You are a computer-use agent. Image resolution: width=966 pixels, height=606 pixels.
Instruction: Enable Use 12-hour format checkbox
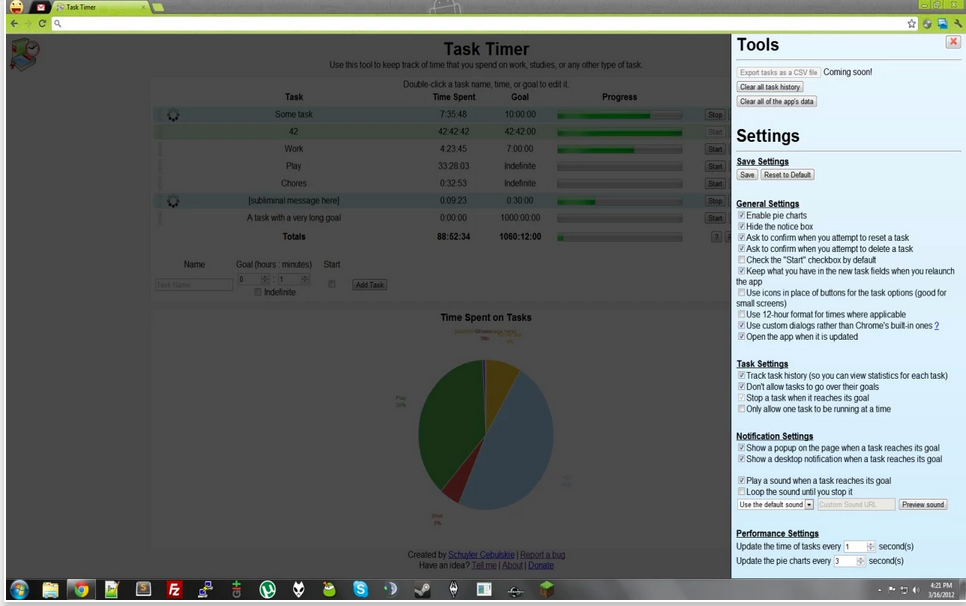pyautogui.click(x=742, y=314)
